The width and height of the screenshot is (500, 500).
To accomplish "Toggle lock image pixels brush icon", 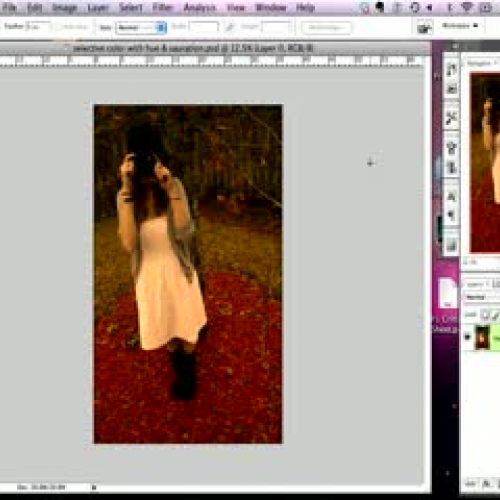I will click(x=495, y=315).
